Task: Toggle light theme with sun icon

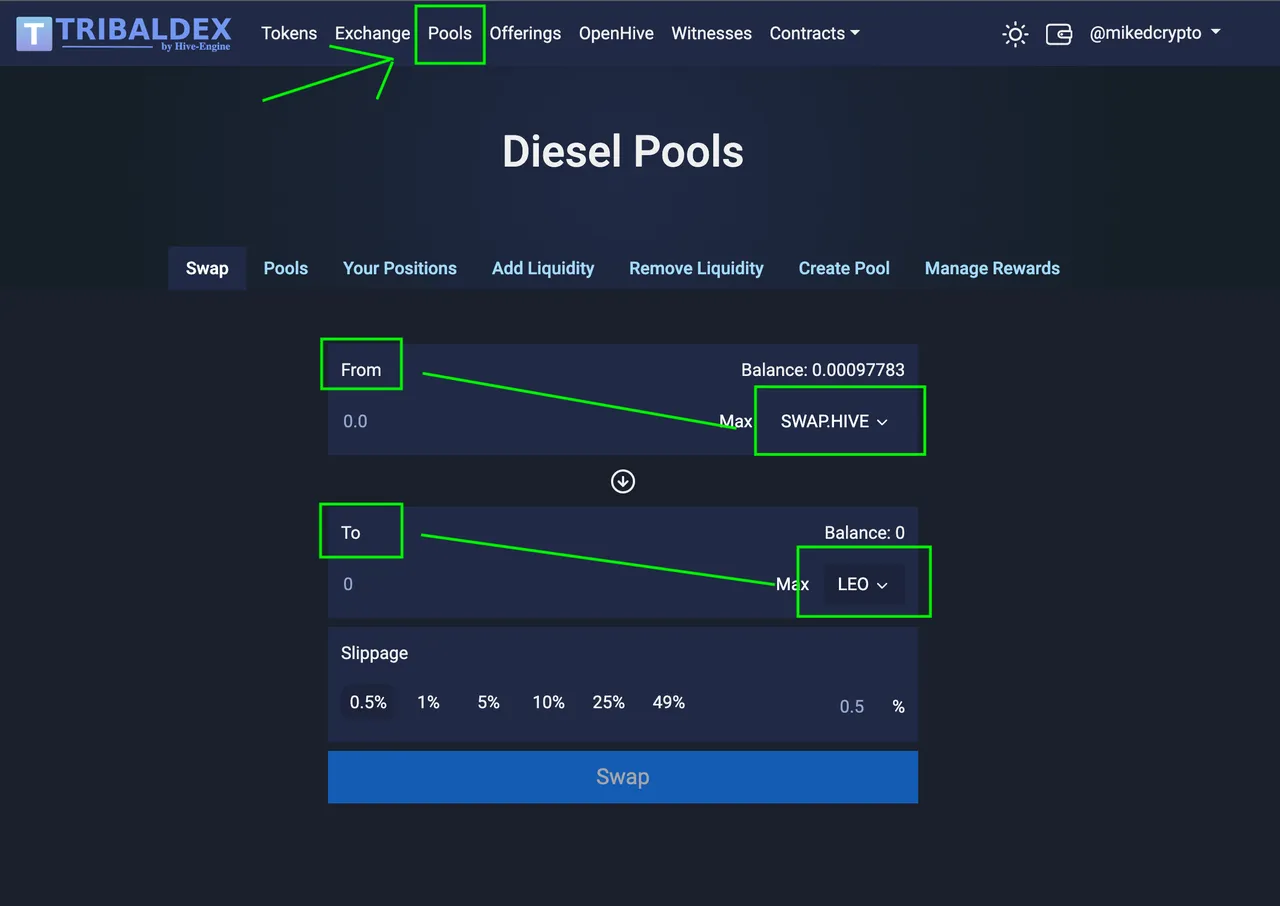Action: [x=1015, y=34]
